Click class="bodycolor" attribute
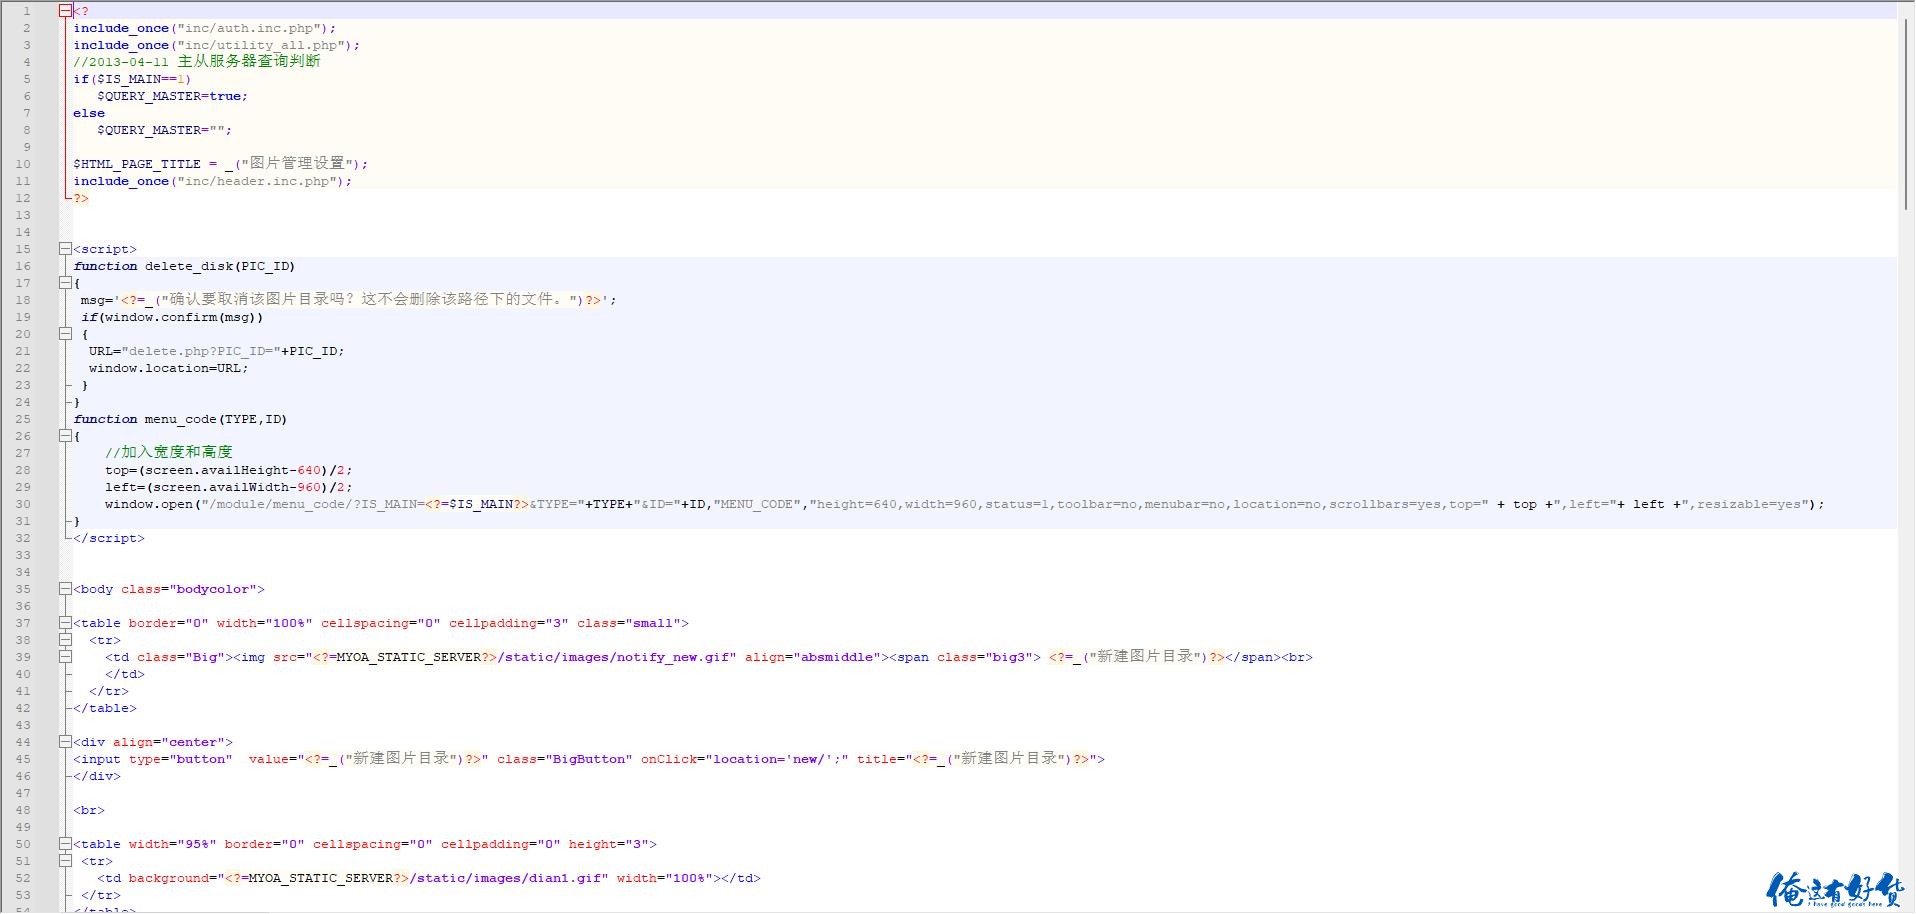 189,589
